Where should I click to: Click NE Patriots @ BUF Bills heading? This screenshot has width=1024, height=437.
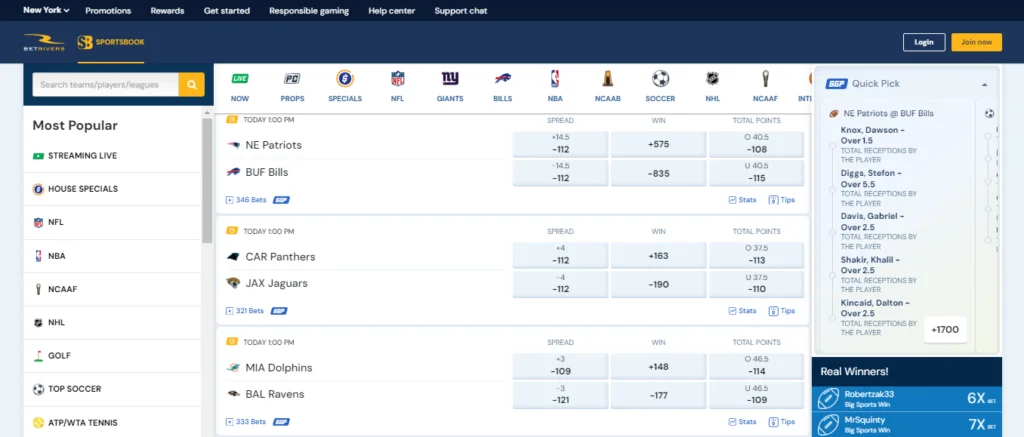[888, 113]
